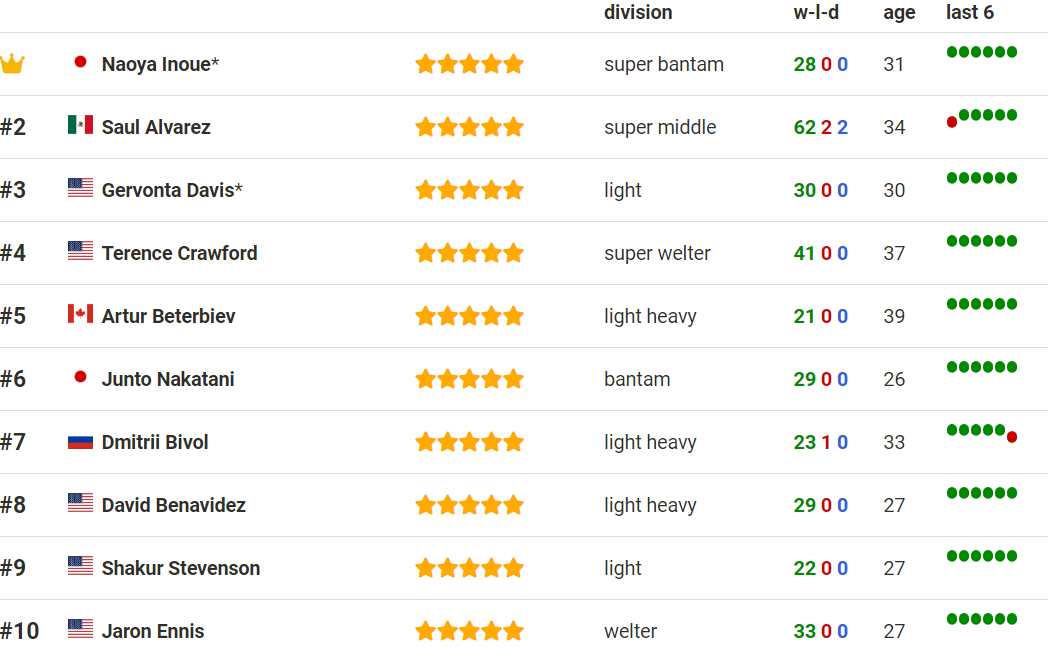This screenshot has height=656, width=1048.
Task: Go to David Benavidez's page
Action: [173, 505]
